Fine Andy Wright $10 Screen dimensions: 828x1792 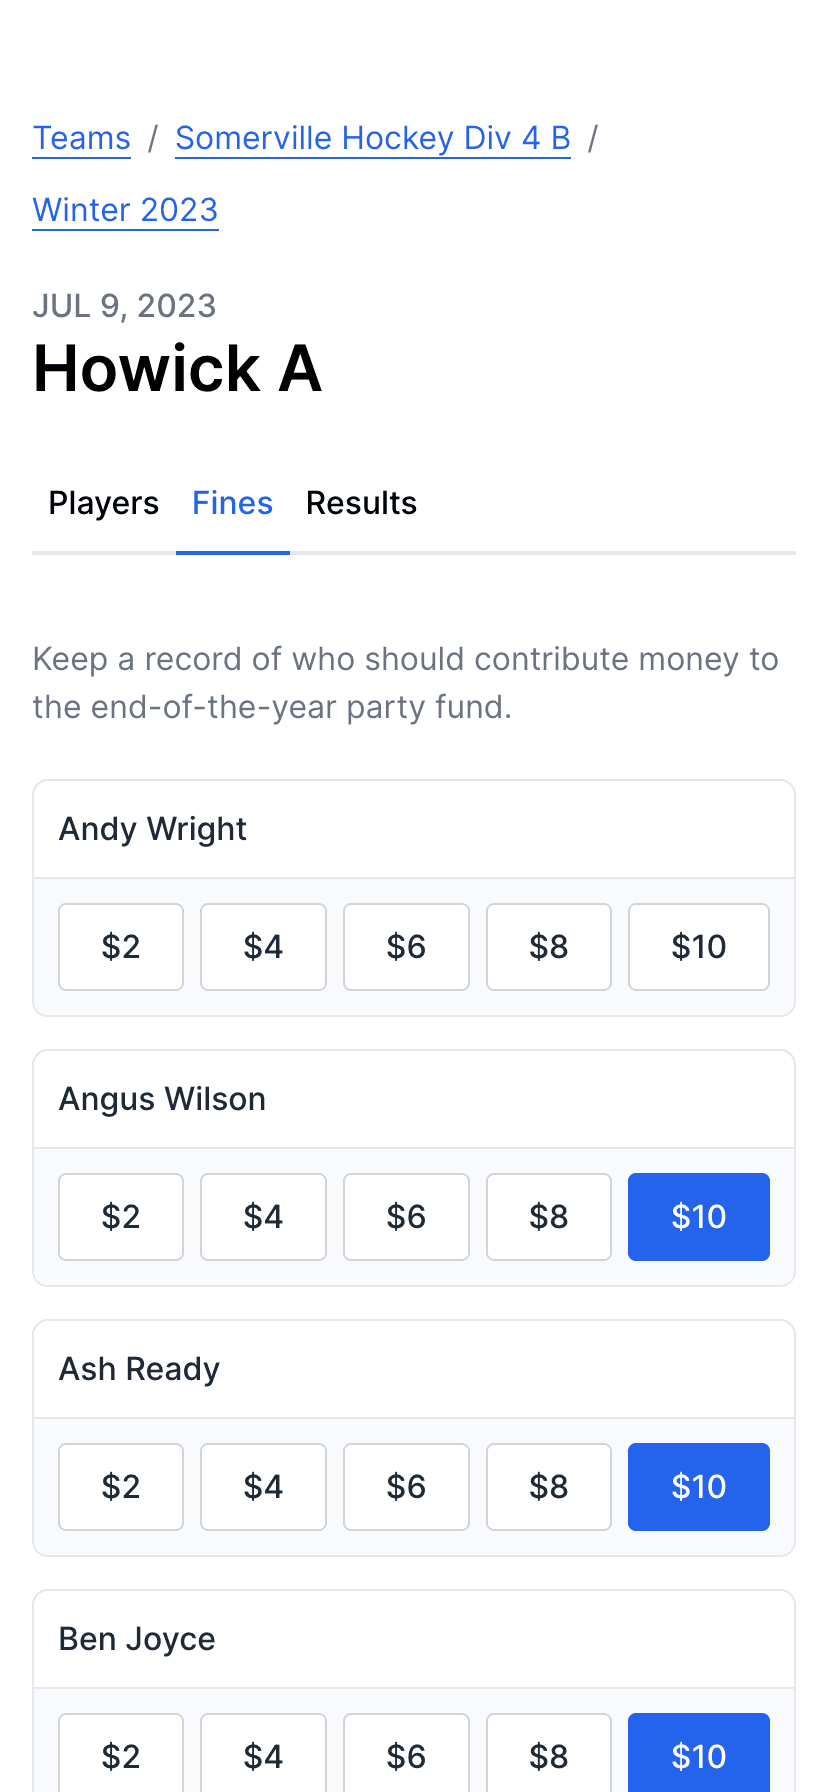click(698, 947)
